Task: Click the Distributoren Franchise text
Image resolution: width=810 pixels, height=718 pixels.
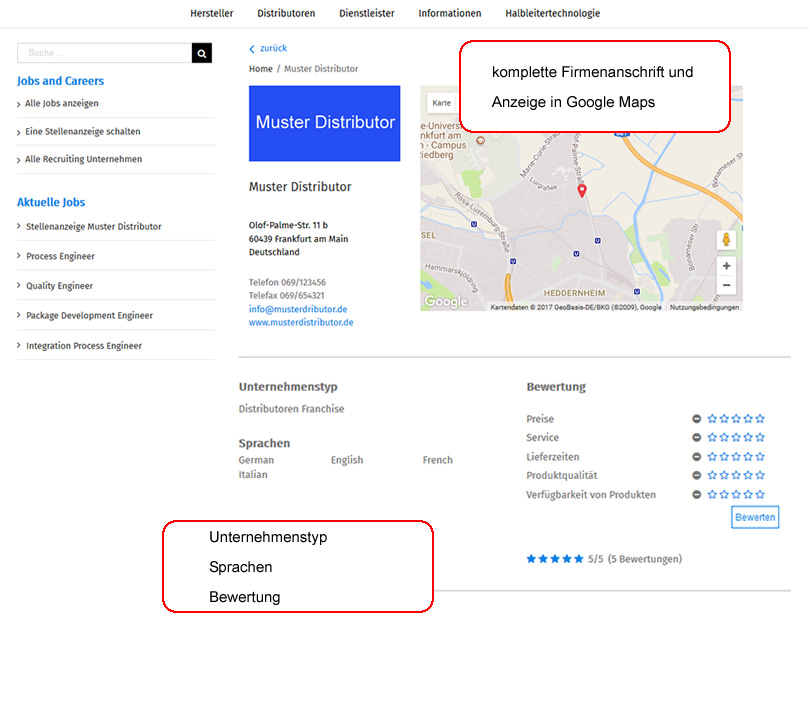Action: pos(291,409)
